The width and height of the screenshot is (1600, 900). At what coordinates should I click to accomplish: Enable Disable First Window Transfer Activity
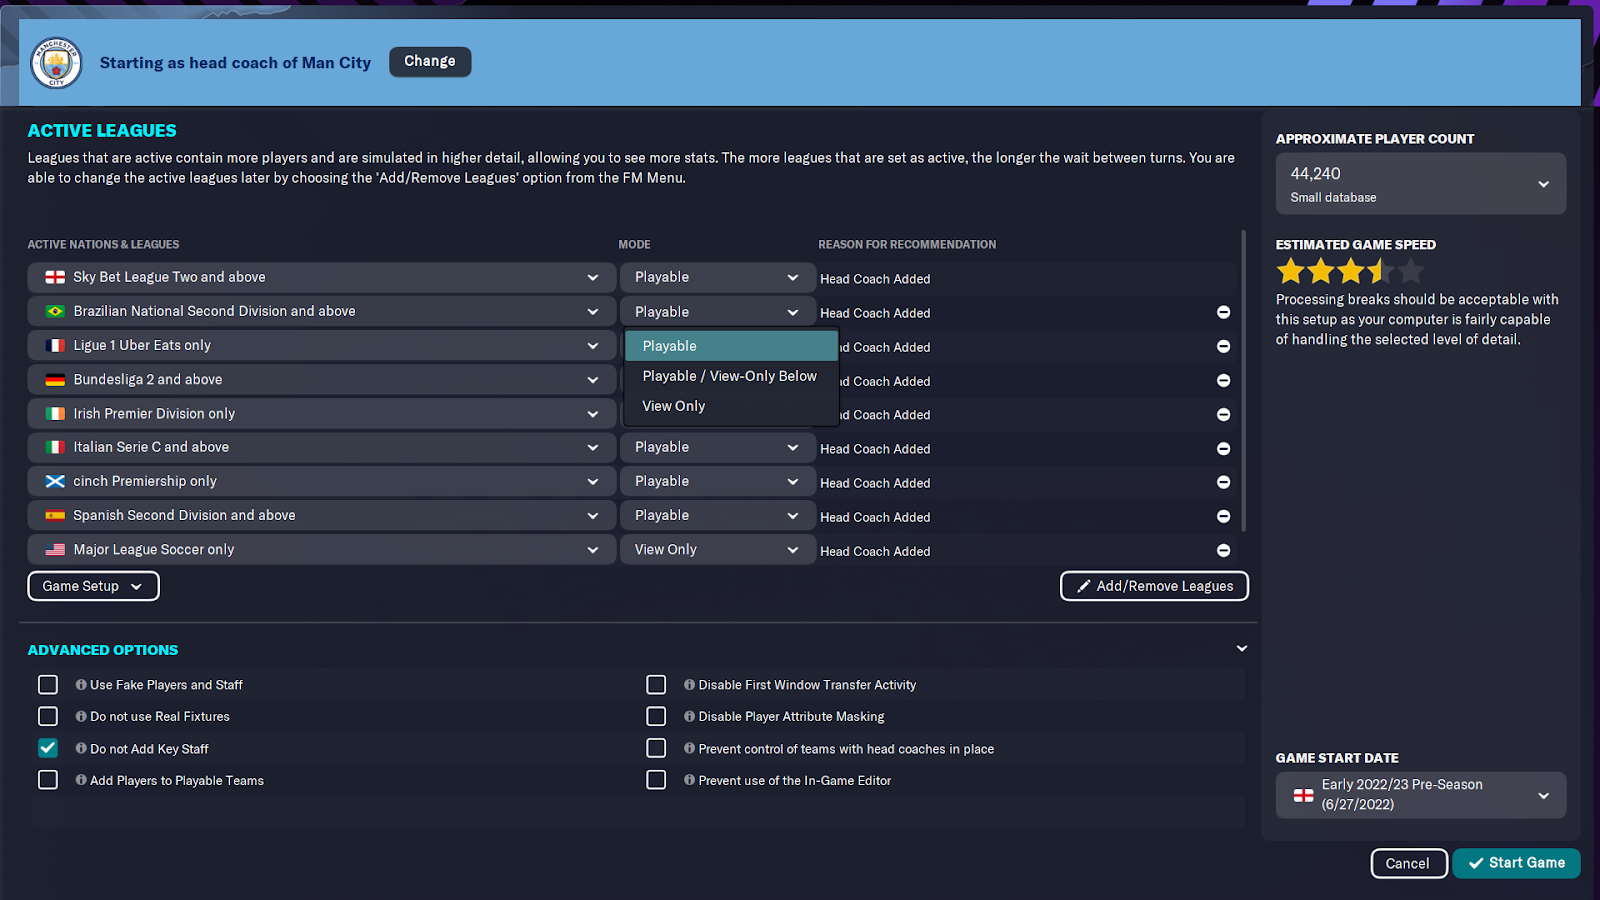click(656, 685)
